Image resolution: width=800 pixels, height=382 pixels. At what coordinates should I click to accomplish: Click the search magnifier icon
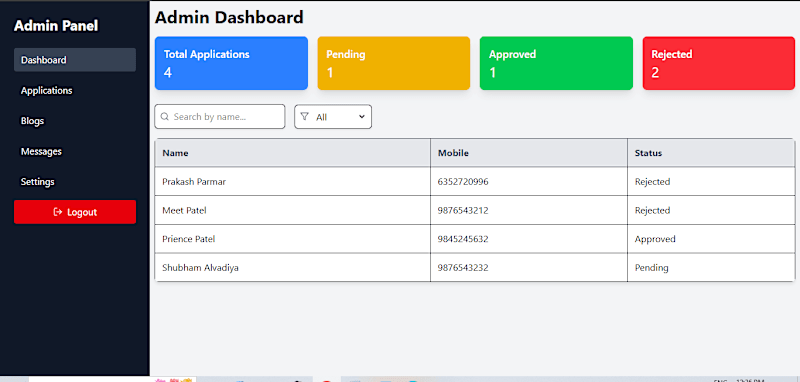click(164, 117)
